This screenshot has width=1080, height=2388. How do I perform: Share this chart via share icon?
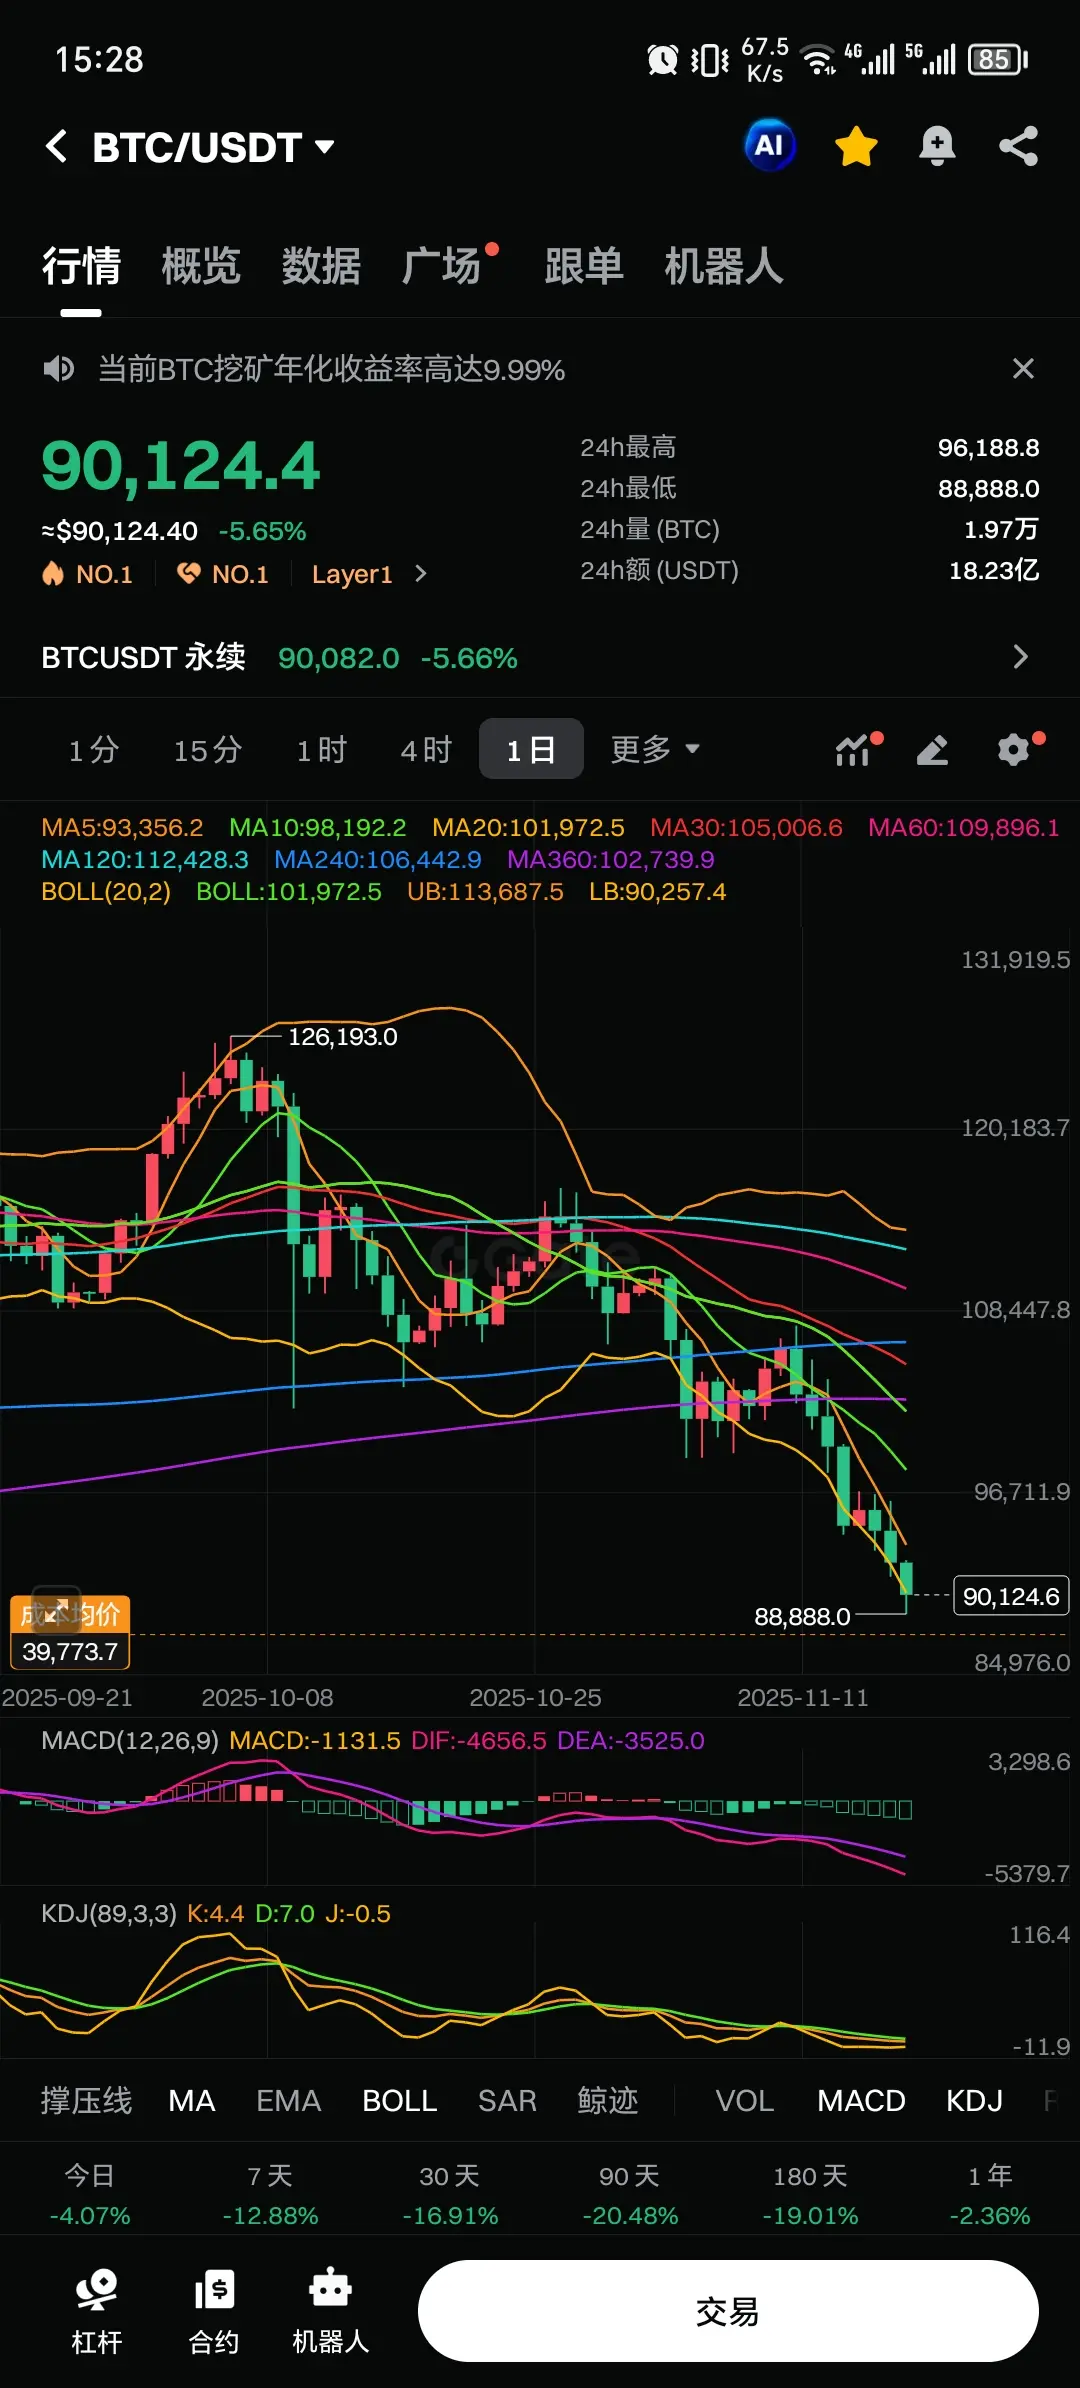[x=1018, y=146]
